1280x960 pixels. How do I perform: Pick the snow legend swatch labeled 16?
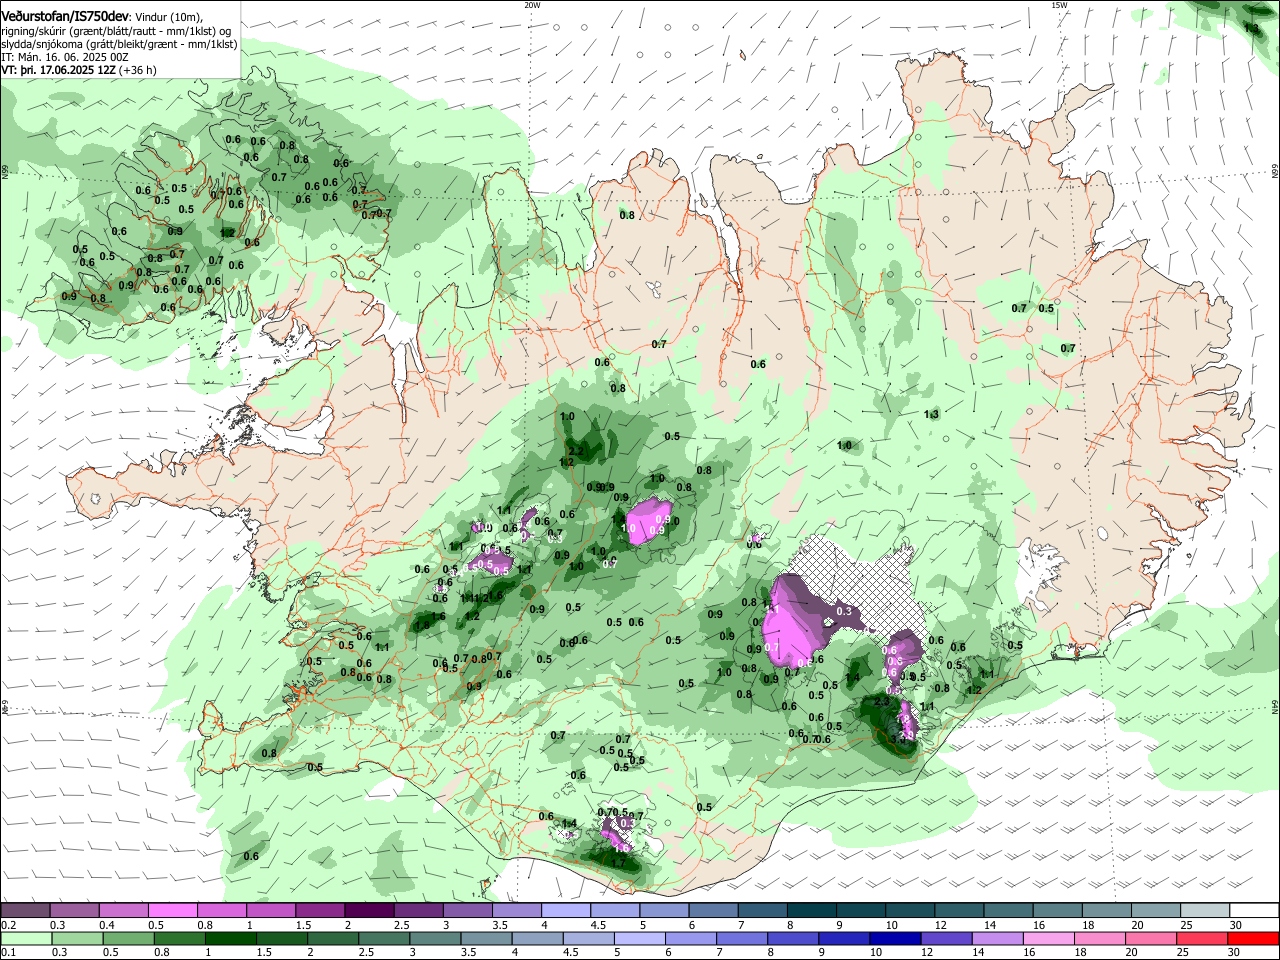pyautogui.click(x=1058, y=911)
